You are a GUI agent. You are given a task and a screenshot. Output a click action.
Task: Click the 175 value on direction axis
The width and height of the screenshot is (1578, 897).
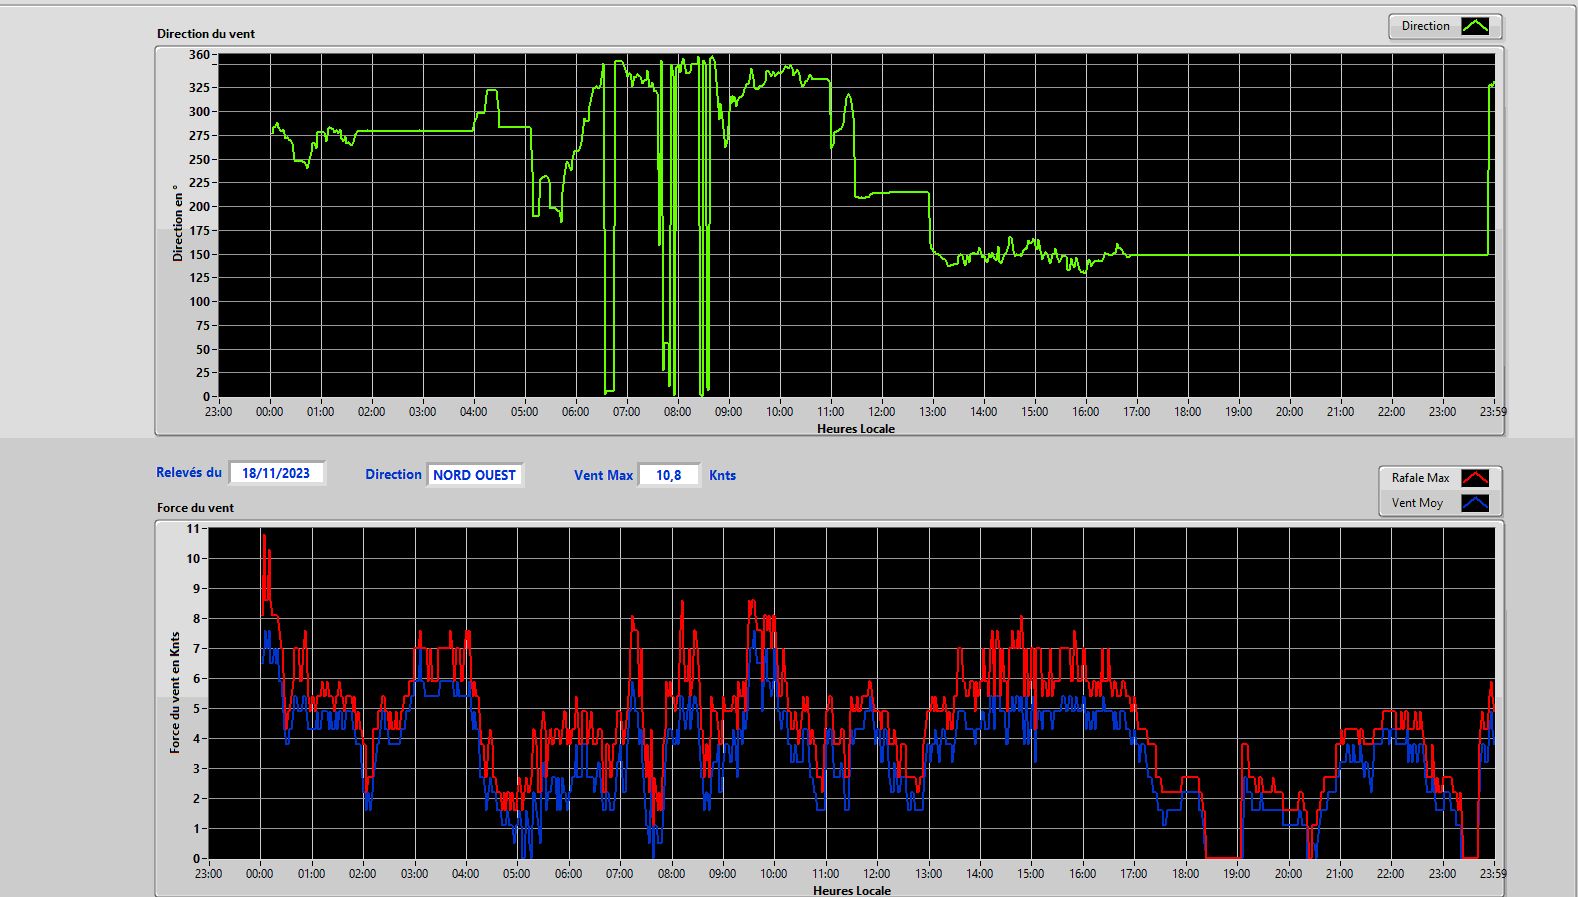tap(199, 230)
